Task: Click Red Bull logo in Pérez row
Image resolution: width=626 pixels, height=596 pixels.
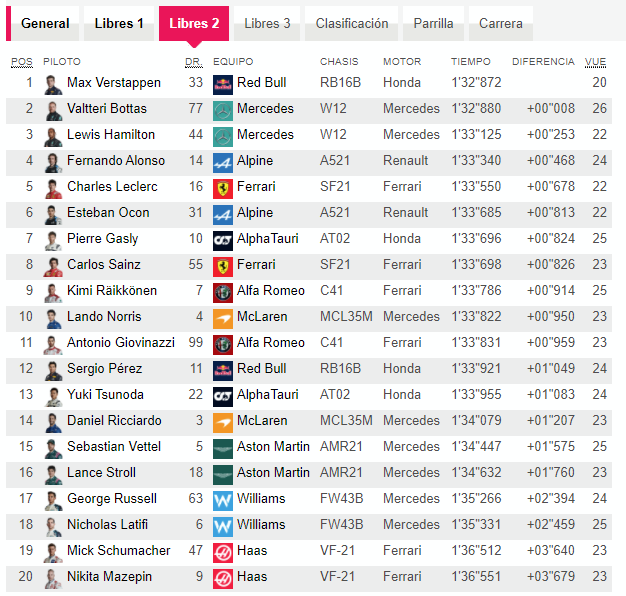Action: tap(223, 370)
